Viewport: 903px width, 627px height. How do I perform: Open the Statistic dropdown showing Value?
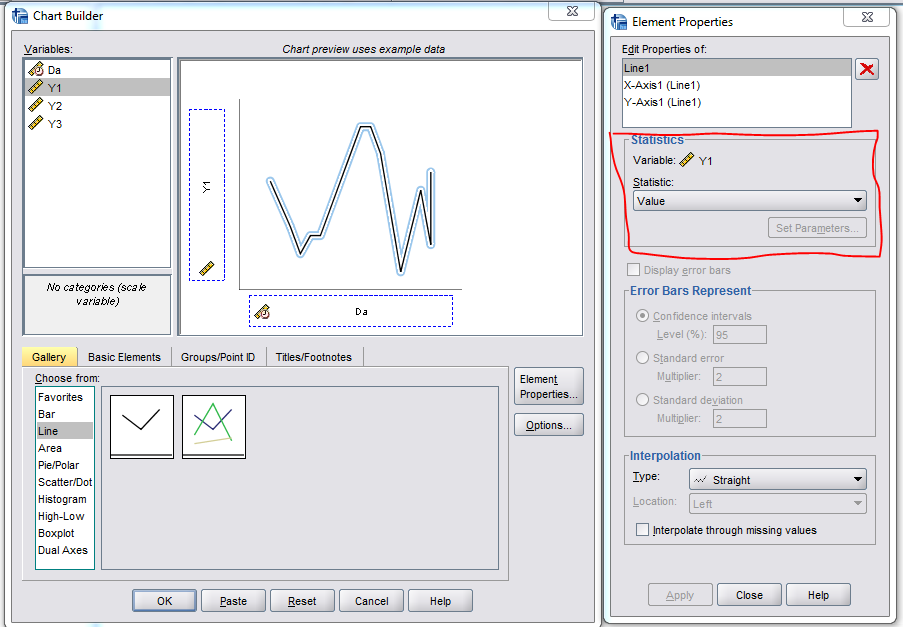(x=749, y=201)
